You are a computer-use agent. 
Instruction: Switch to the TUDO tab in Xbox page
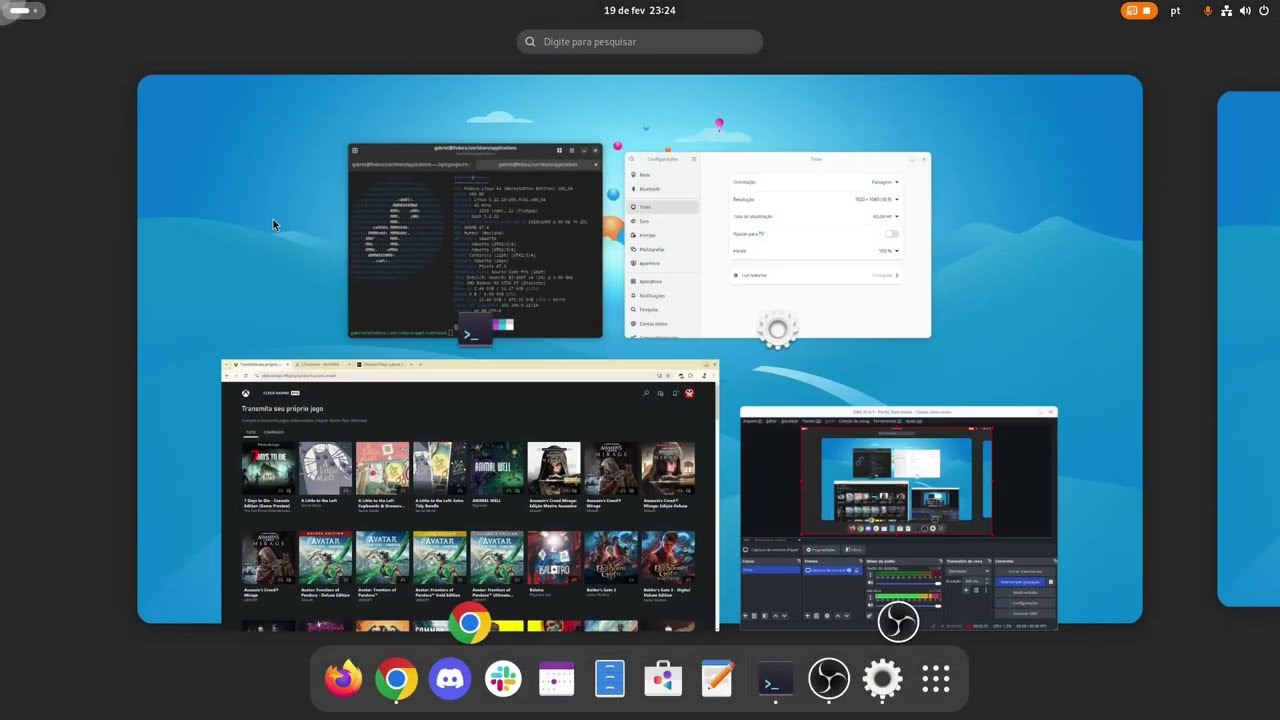click(x=251, y=432)
